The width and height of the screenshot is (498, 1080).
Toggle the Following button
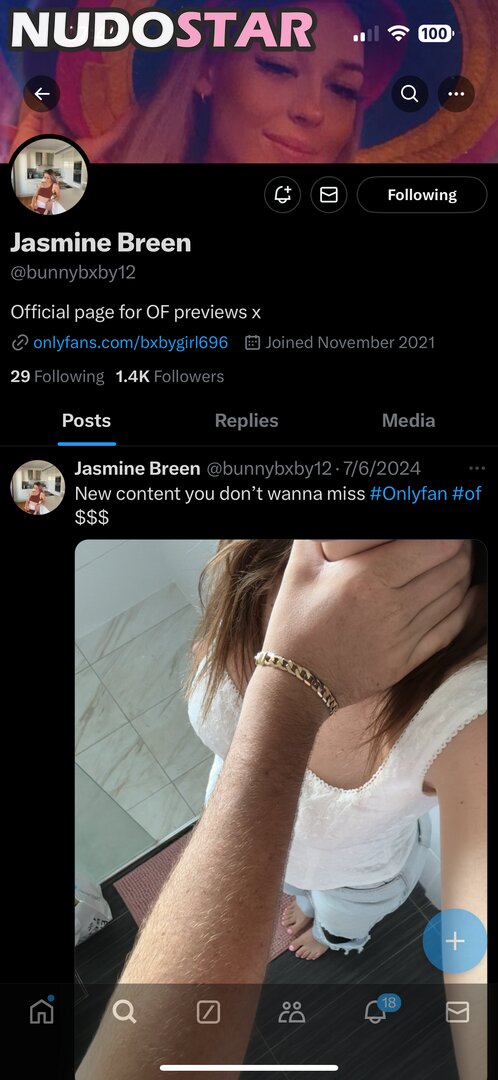(422, 195)
